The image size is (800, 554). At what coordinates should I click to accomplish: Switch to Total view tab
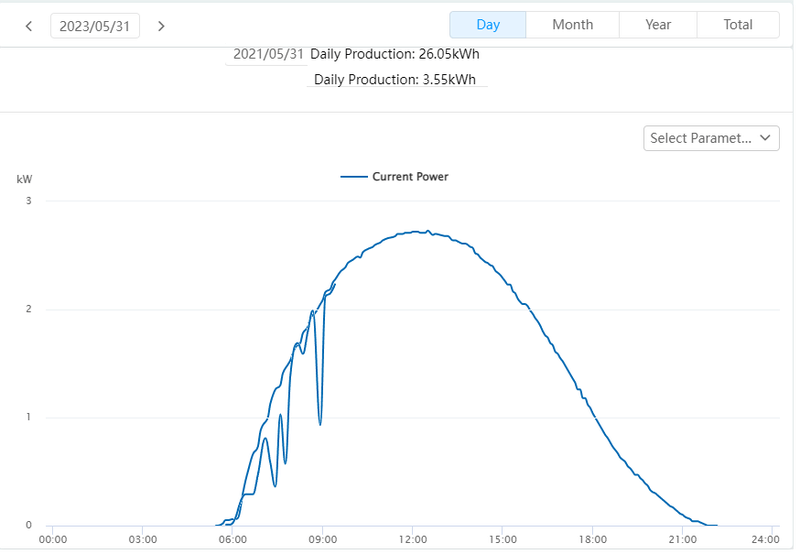pos(738,25)
